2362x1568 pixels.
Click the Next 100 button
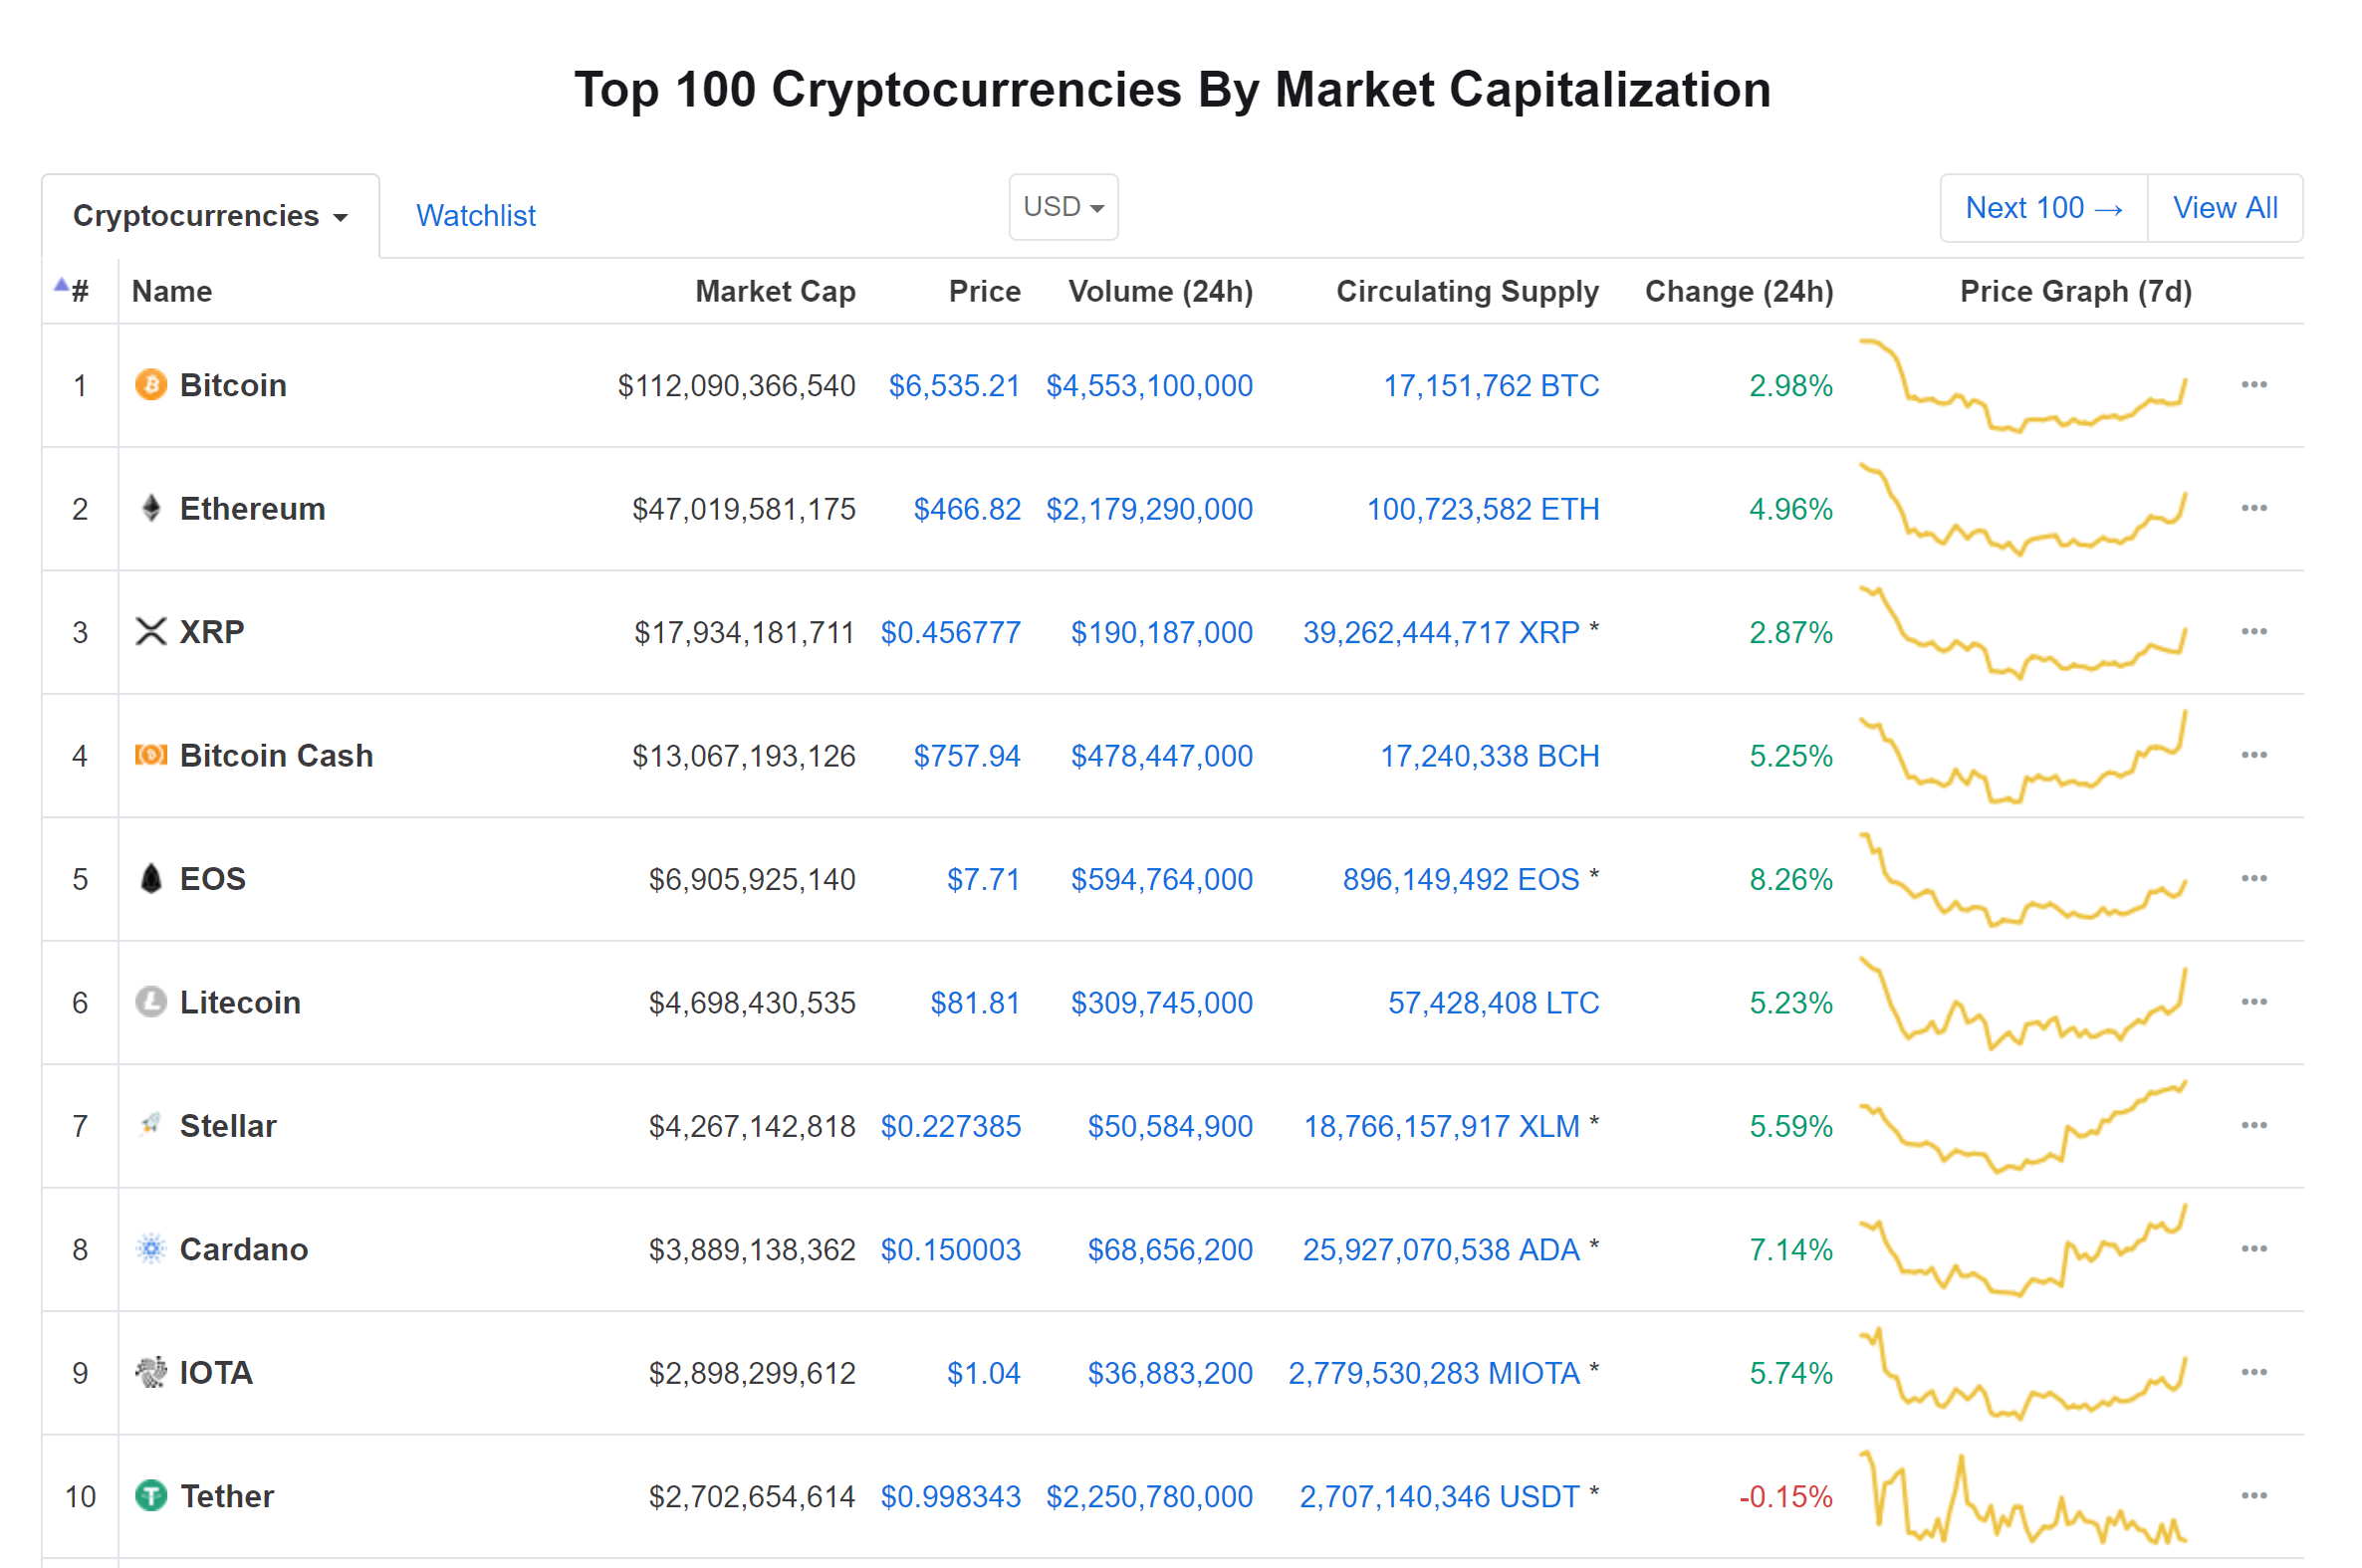pyautogui.click(x=2043, y=208)
